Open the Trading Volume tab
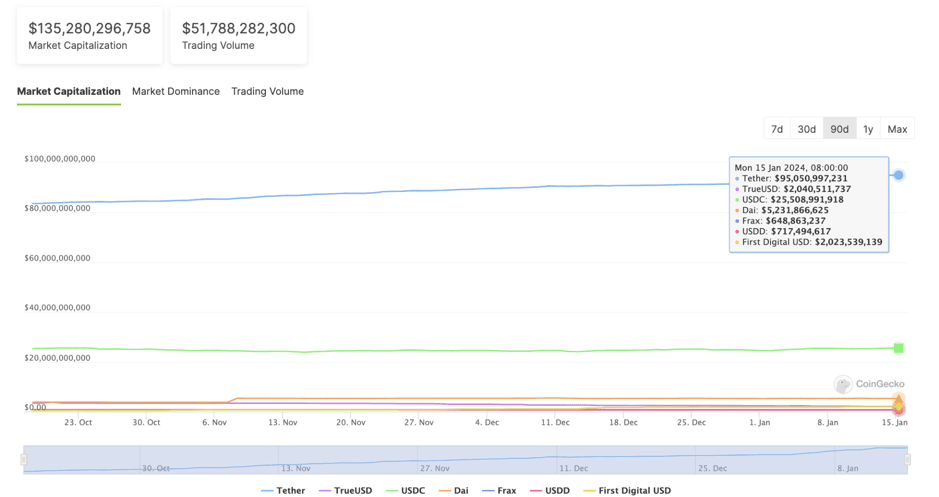Screen dimensions: 939x497 tap(267, 91)
